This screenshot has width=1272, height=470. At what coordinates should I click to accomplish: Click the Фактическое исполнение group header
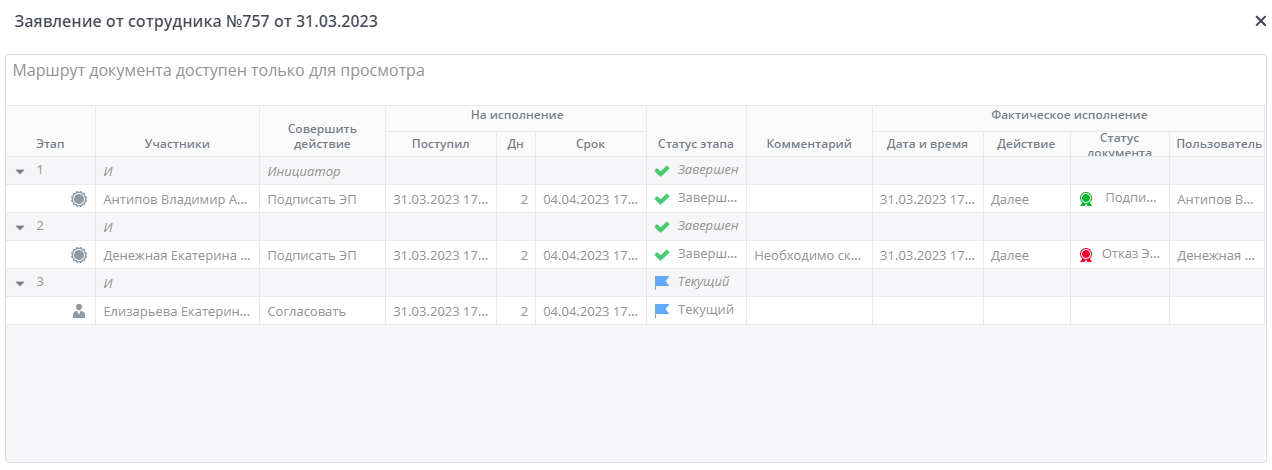(1069, 116)
